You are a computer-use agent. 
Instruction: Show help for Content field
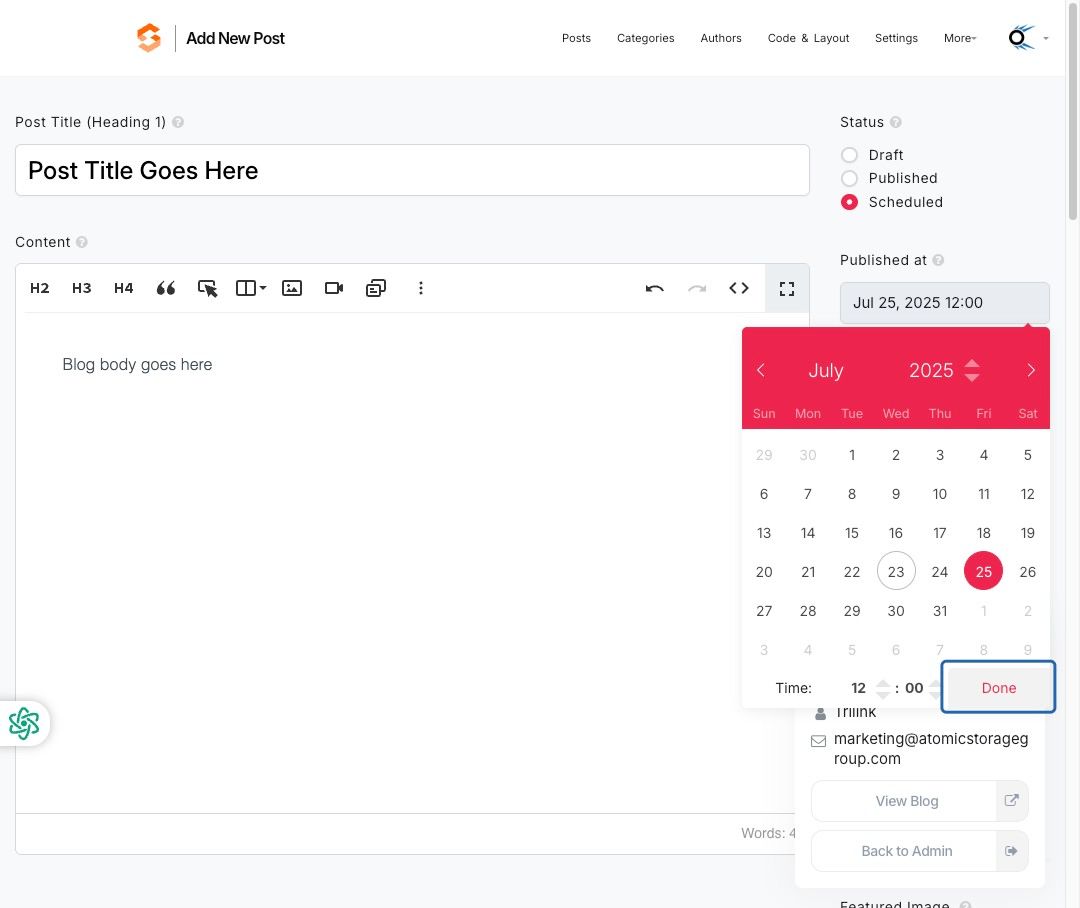82,242
